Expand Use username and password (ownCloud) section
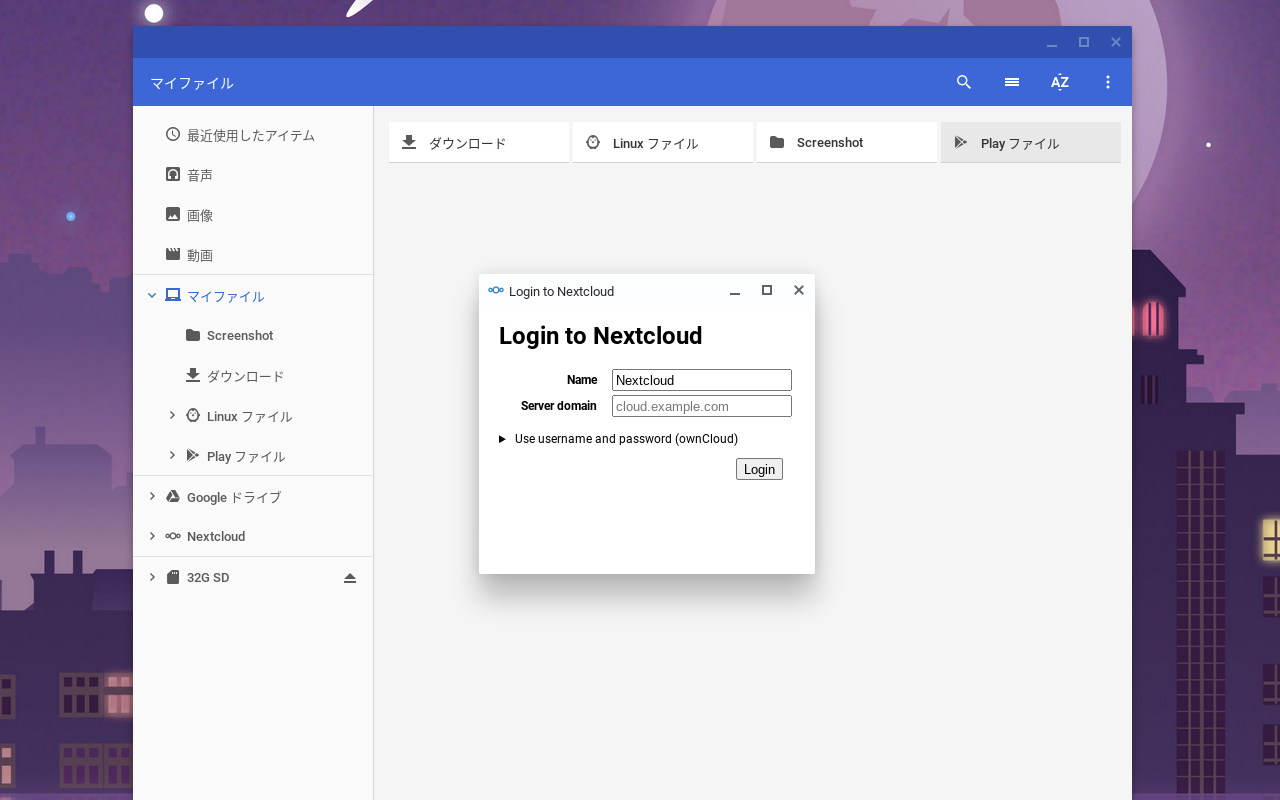Viewport: 1280px width, 800px height. pos(618,439)
